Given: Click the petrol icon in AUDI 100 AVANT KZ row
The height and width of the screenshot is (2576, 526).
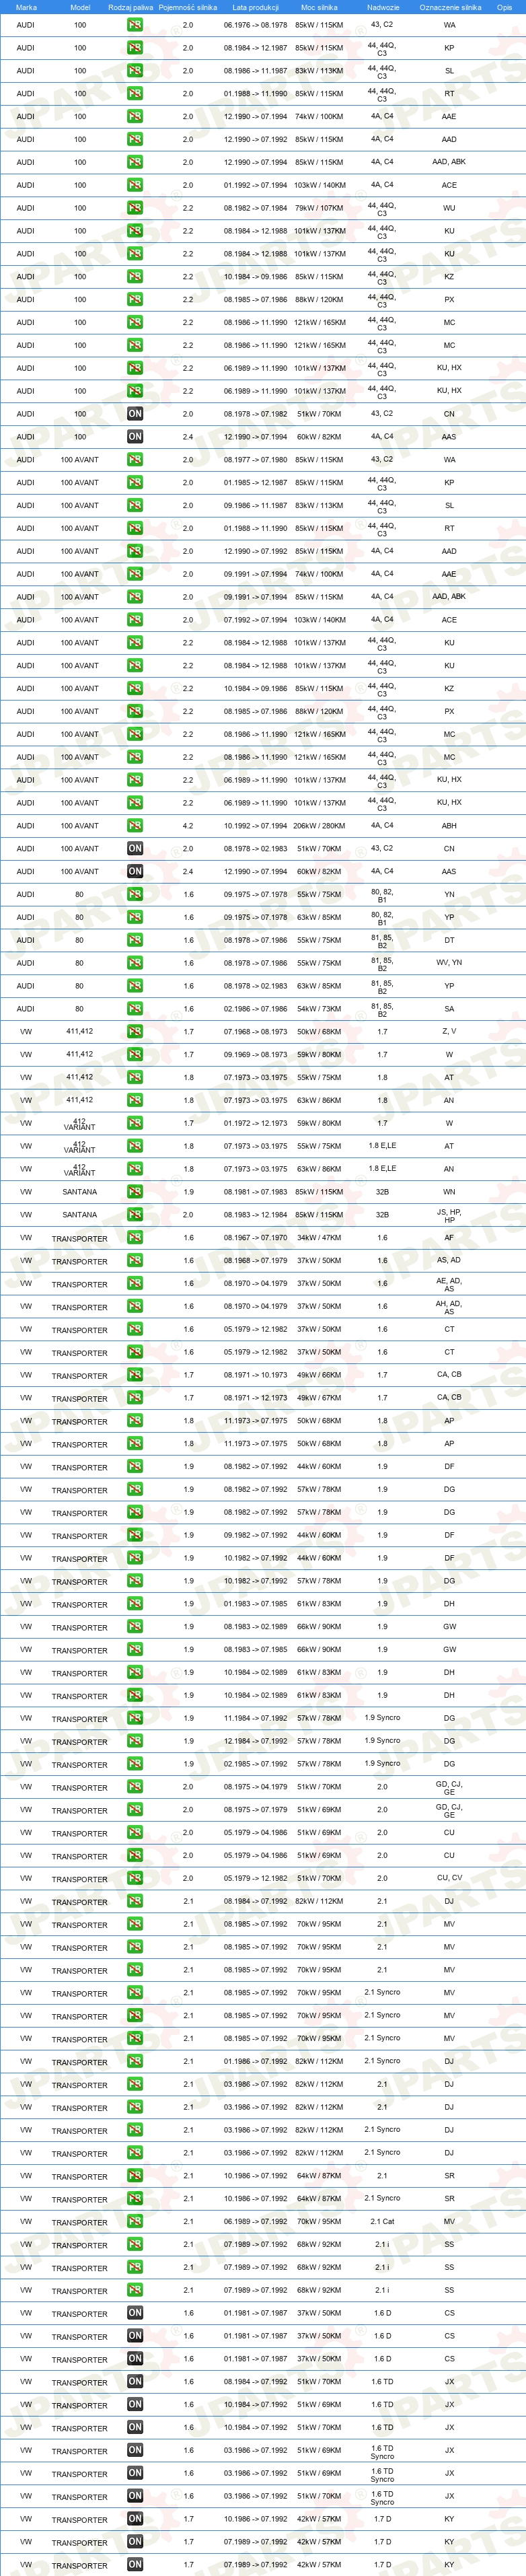Looking at the screenshot, I should pos(135,689).
